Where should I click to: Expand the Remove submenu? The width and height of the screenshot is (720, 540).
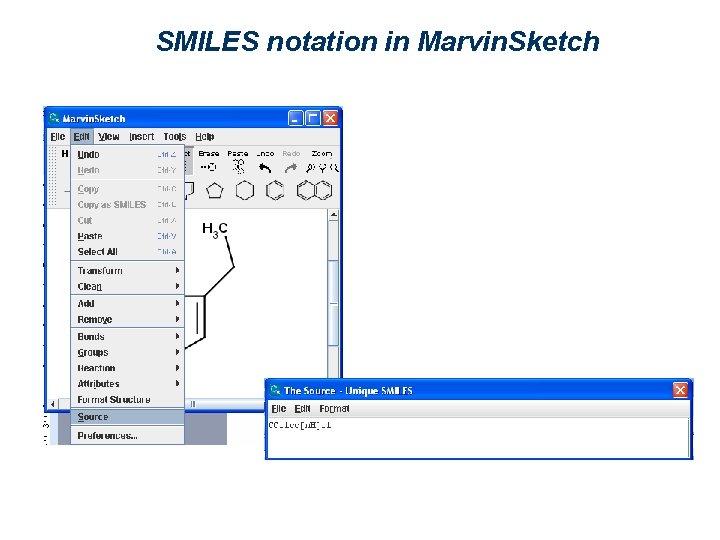[127, 320]
